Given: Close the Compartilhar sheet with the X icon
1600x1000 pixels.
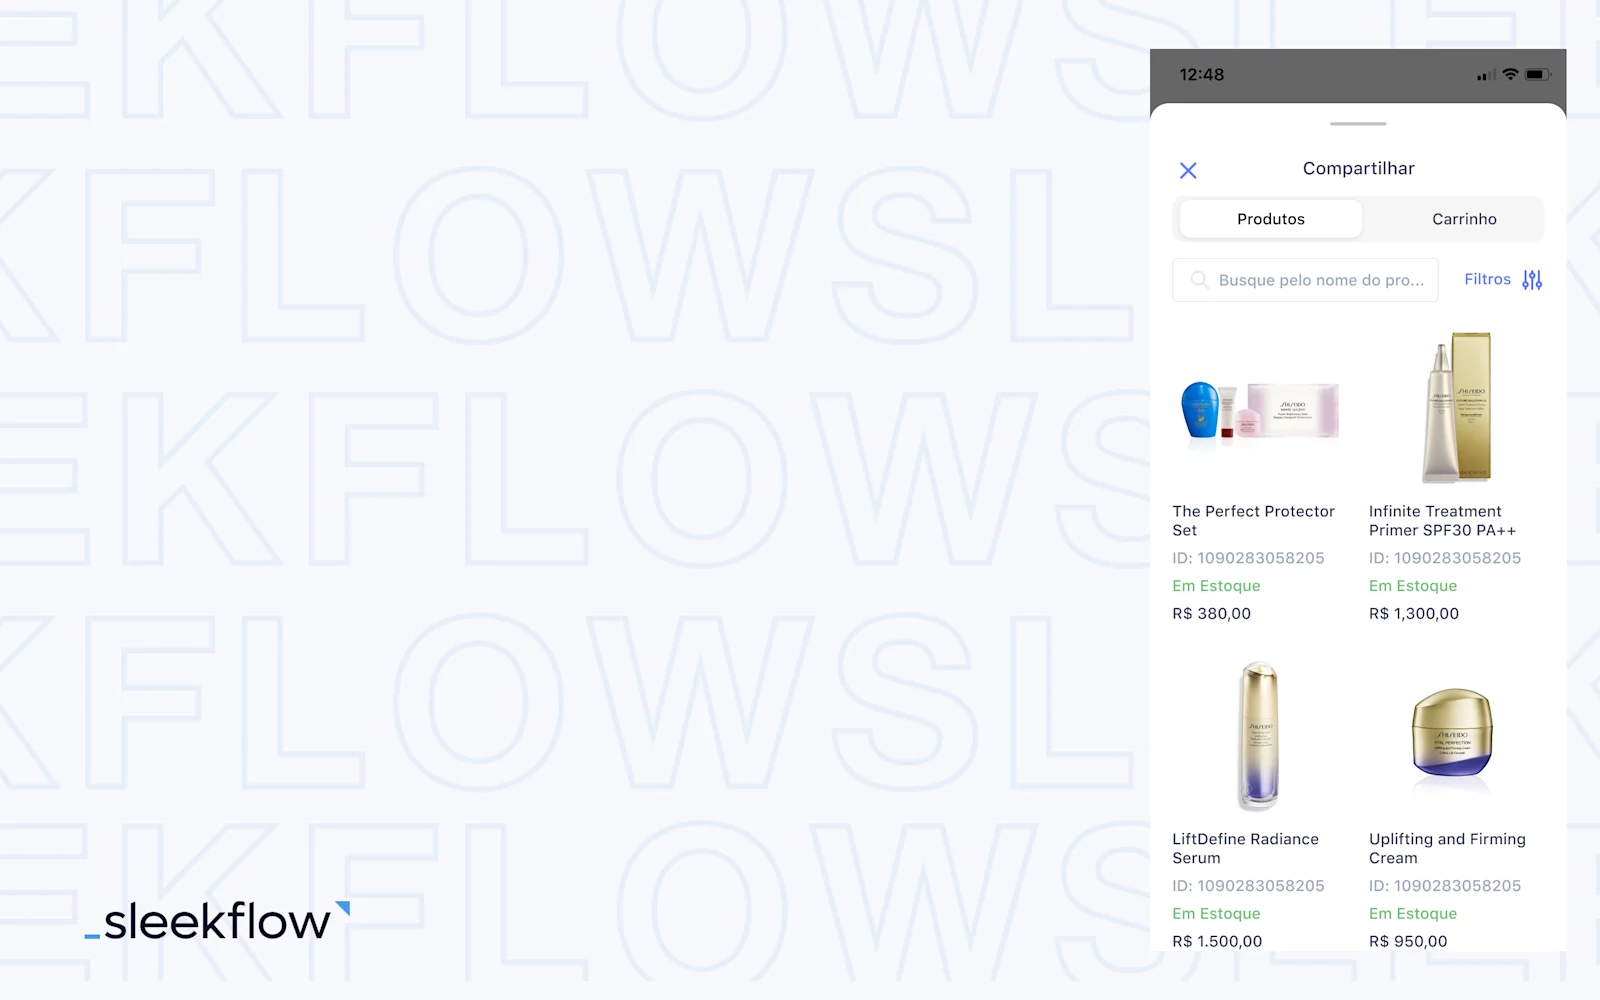Looking at the screenshot, I should point(1188,170).
